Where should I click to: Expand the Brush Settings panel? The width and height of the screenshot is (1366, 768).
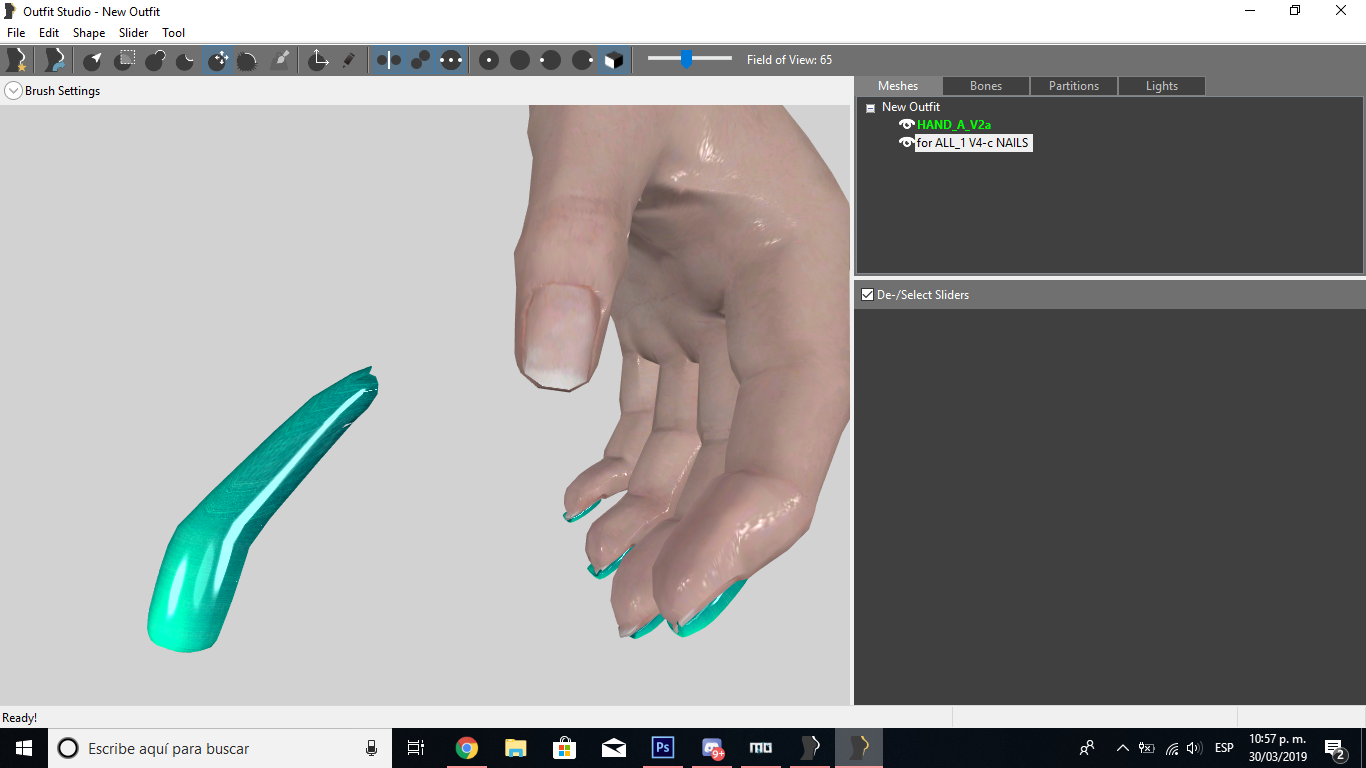pyautogui.click(x=13, y=91)
